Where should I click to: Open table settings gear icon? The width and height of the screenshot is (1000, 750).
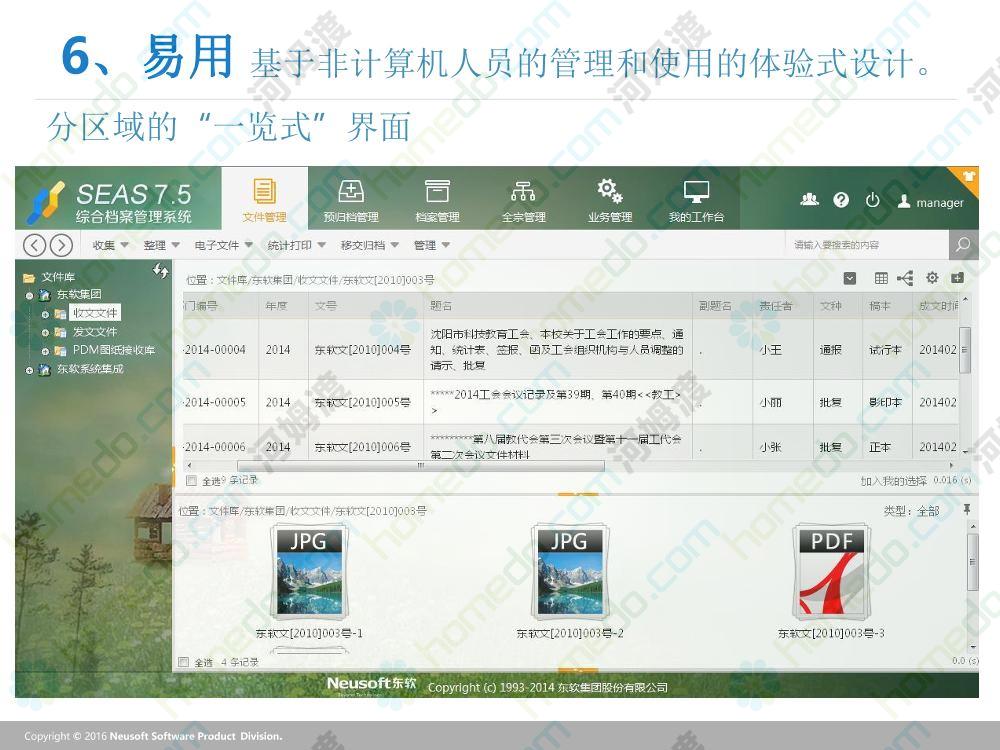tap(932, 278)
